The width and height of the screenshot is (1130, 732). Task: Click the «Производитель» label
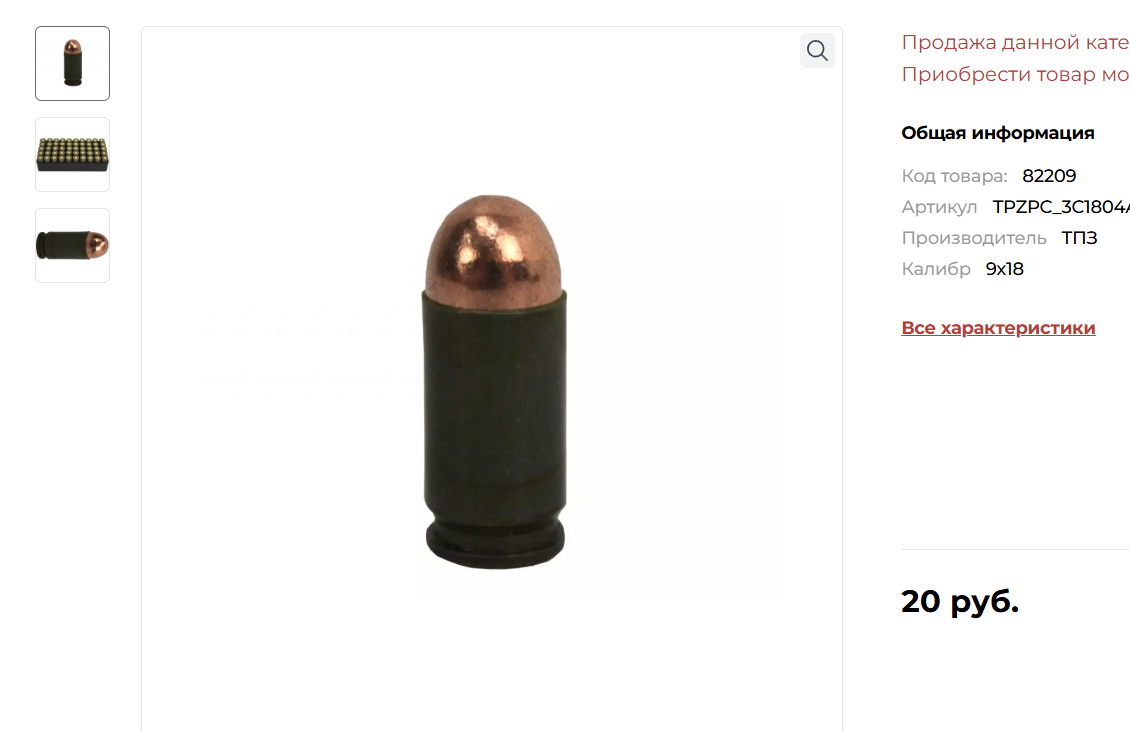point(974,238)
